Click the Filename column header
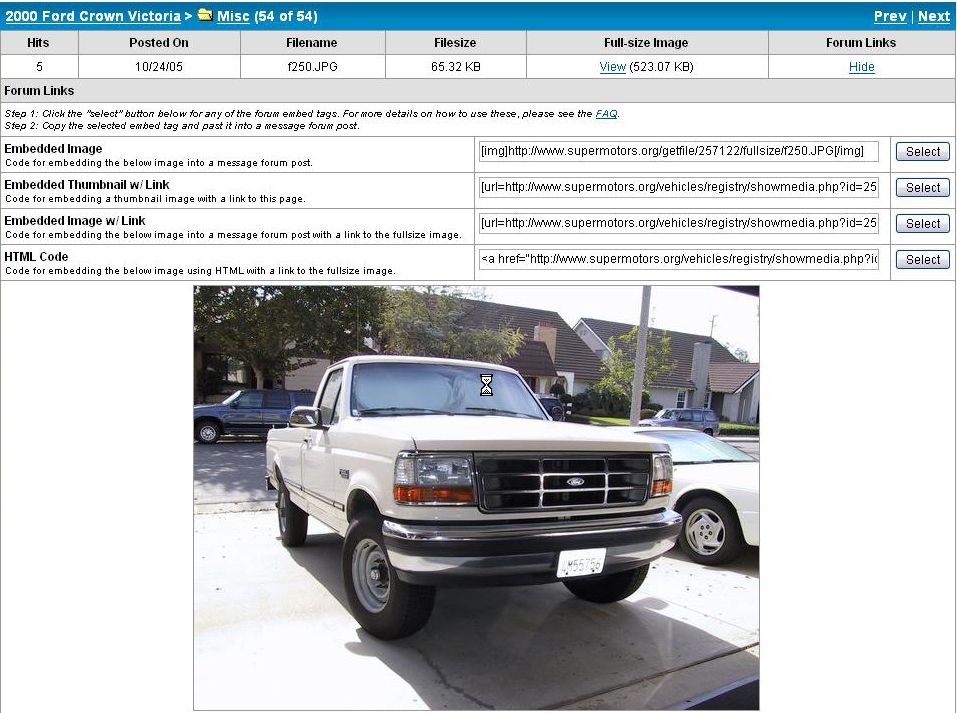The width and height of the screenshot is (957, 713). point(312,43)
